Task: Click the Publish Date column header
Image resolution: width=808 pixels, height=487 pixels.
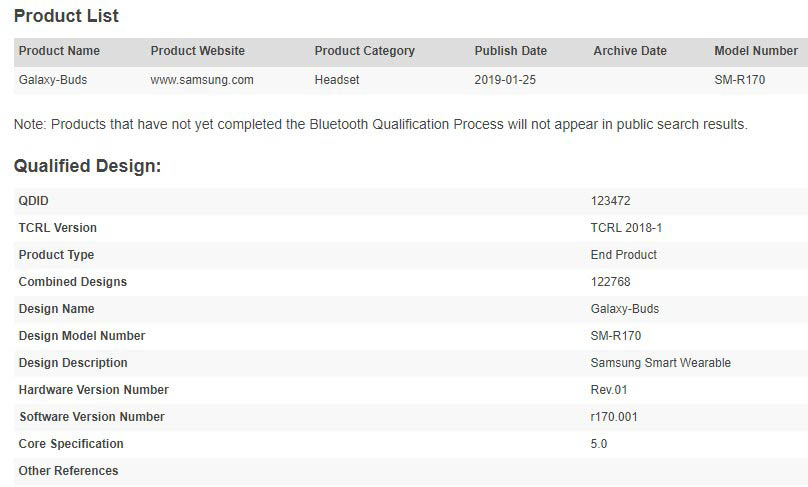Action: pyautogui.click(x=510, y=51)
